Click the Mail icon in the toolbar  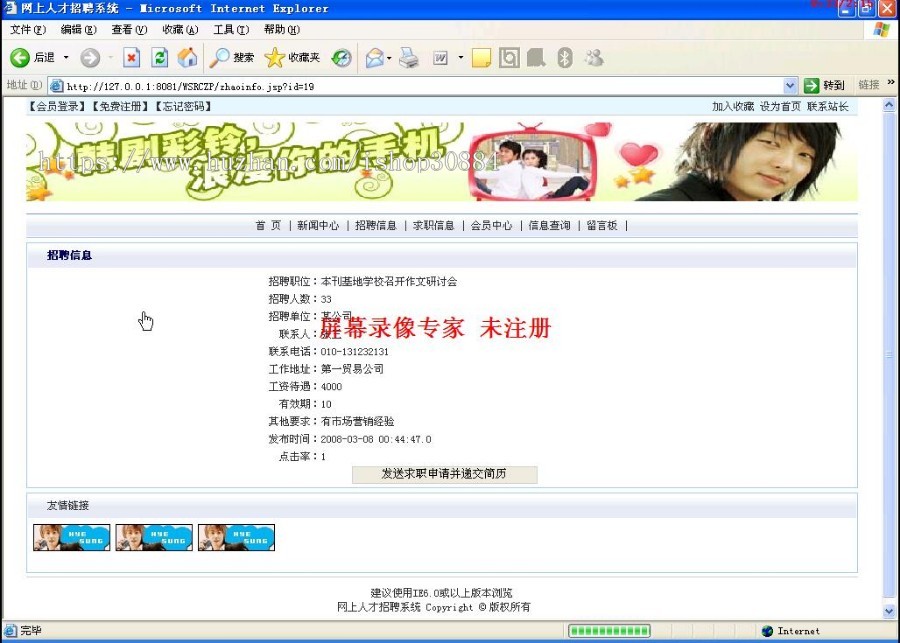click(x=375, y=57)
